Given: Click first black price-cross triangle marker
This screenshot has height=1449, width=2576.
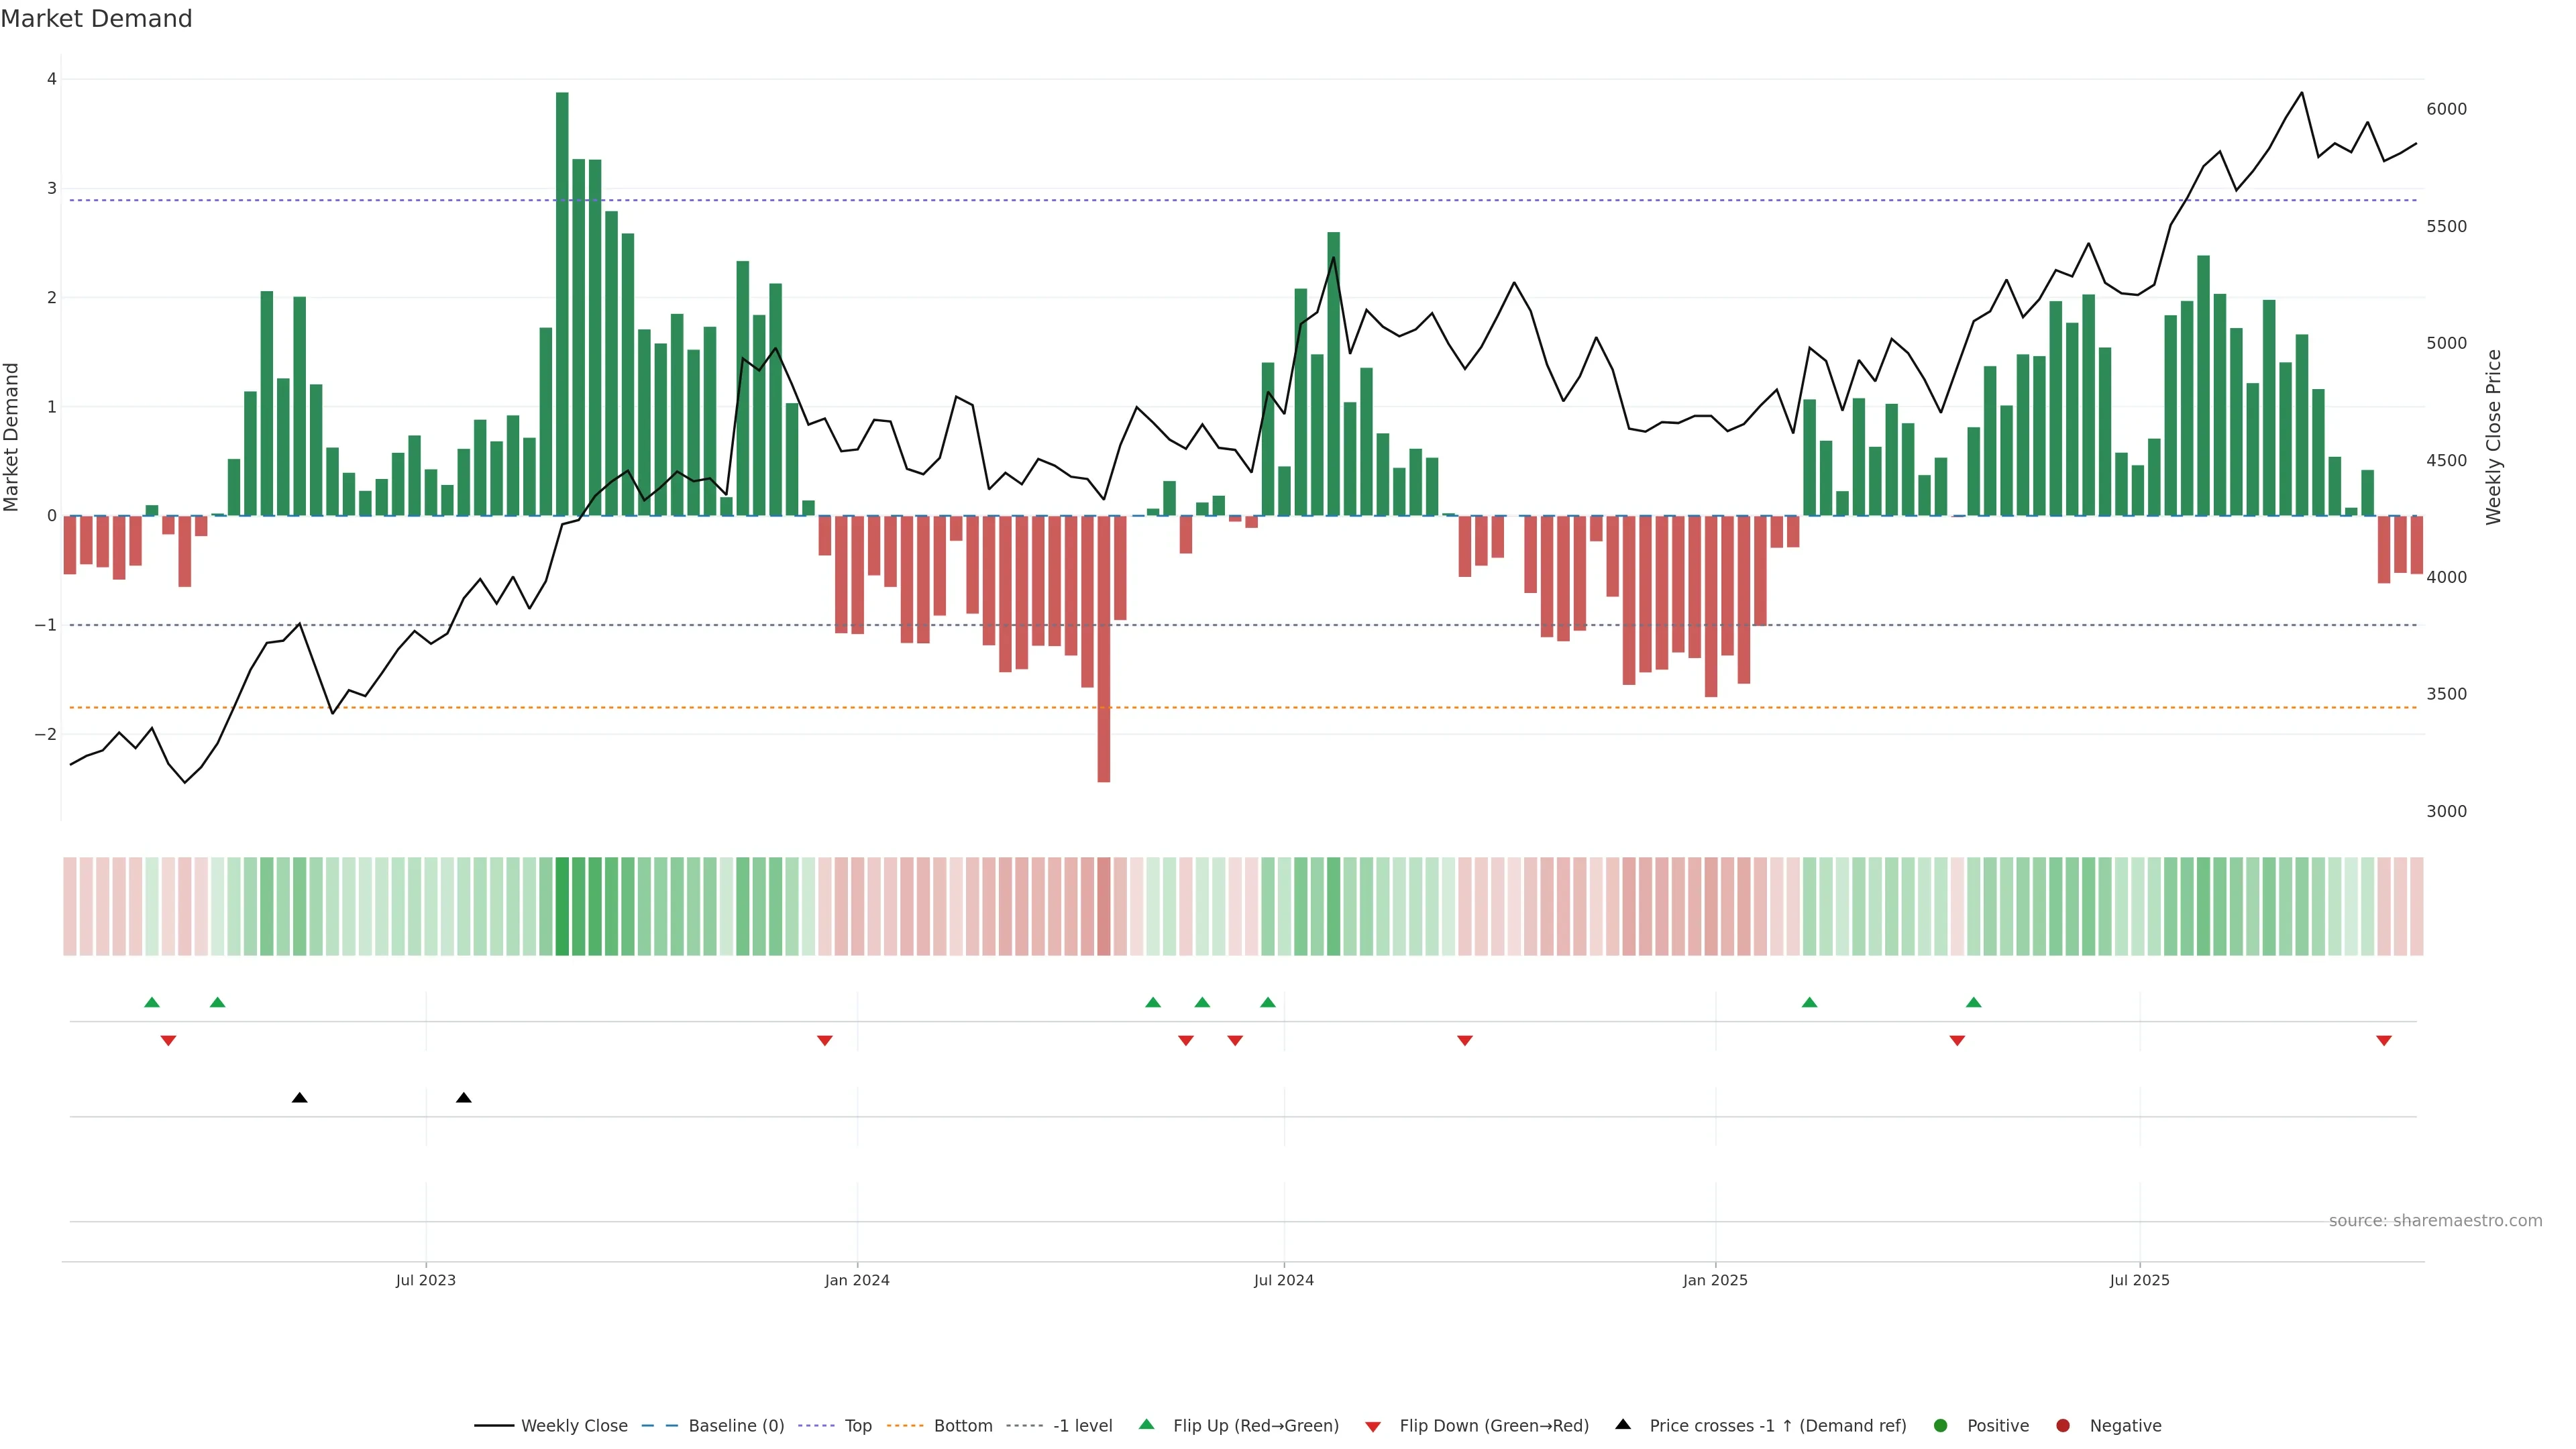Looking at the screenshot, I should click(299, 1098).
